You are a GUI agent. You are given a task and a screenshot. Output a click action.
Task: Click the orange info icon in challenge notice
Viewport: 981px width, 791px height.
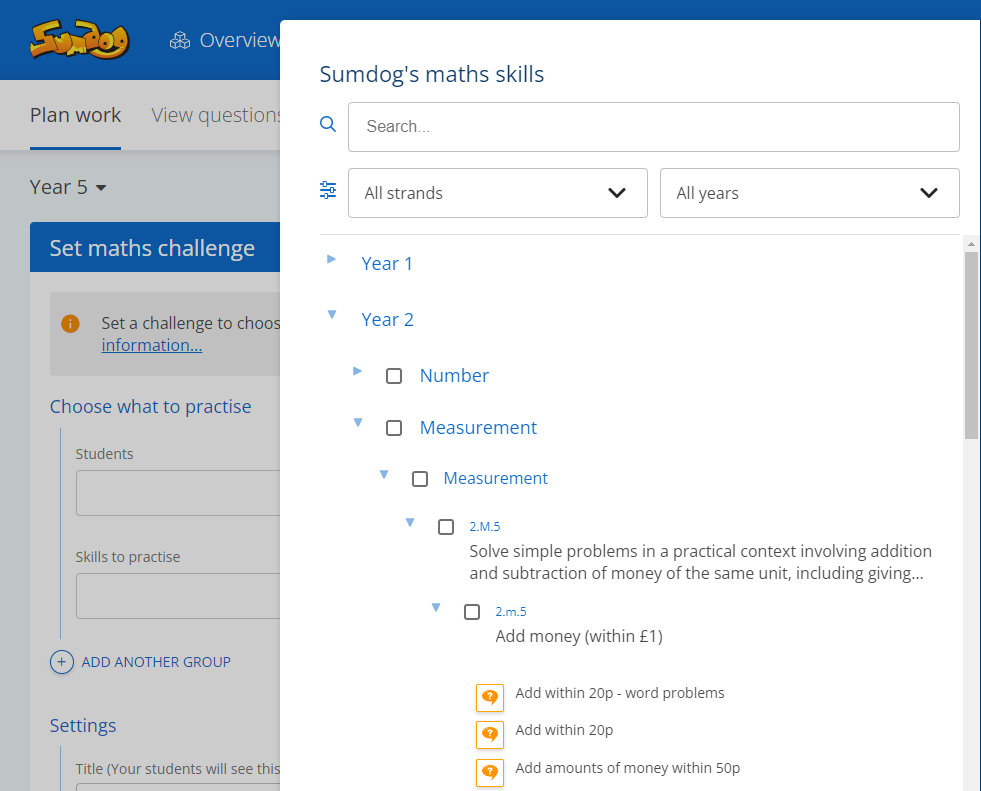point(70,324)
